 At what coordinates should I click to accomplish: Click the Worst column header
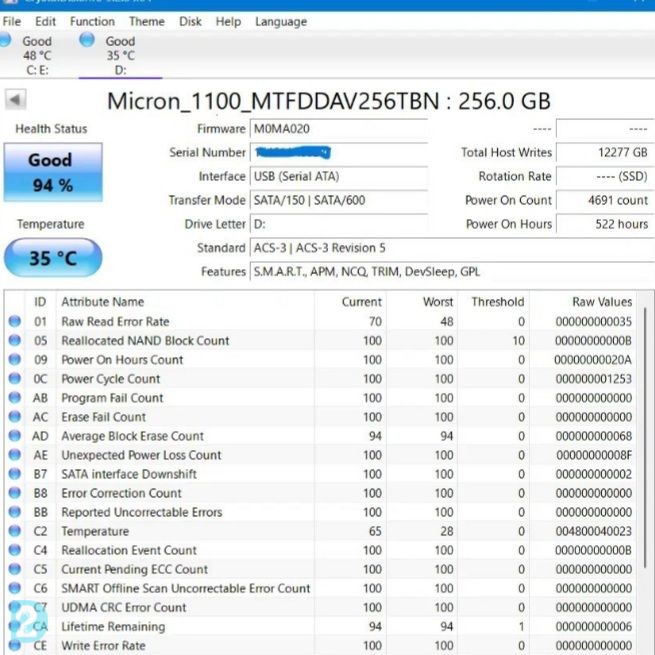tap(422, 302)
